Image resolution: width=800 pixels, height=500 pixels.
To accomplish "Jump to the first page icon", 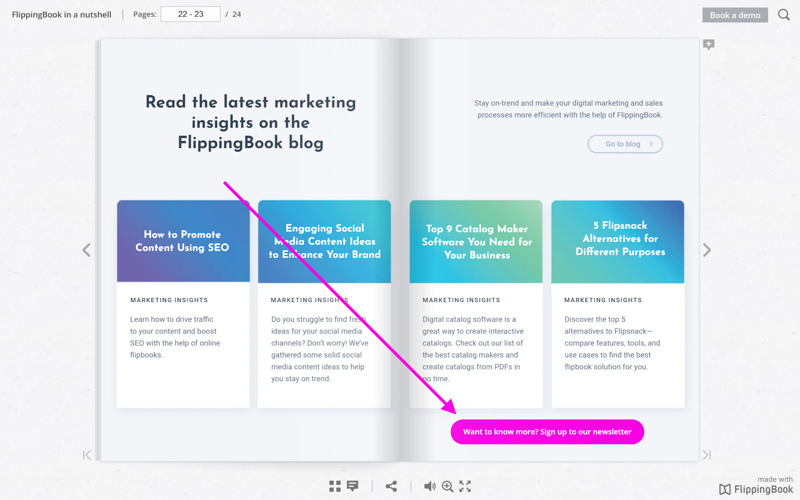I will click(87, 455).
